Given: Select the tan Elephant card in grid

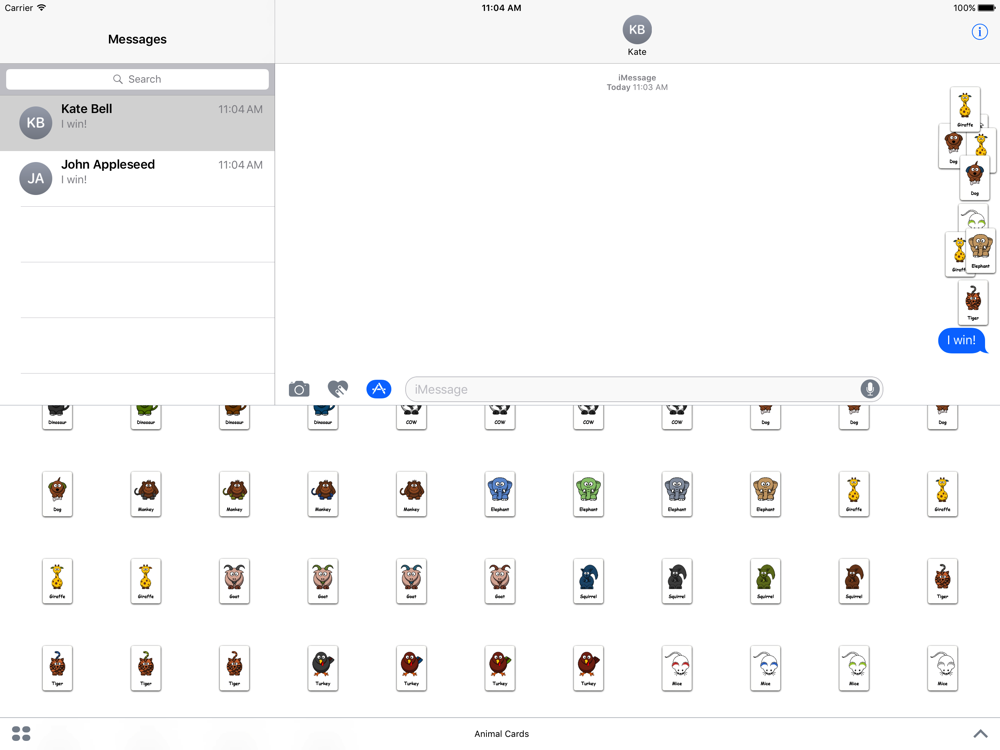Looking at the screenshot, I should click(765, 494).
